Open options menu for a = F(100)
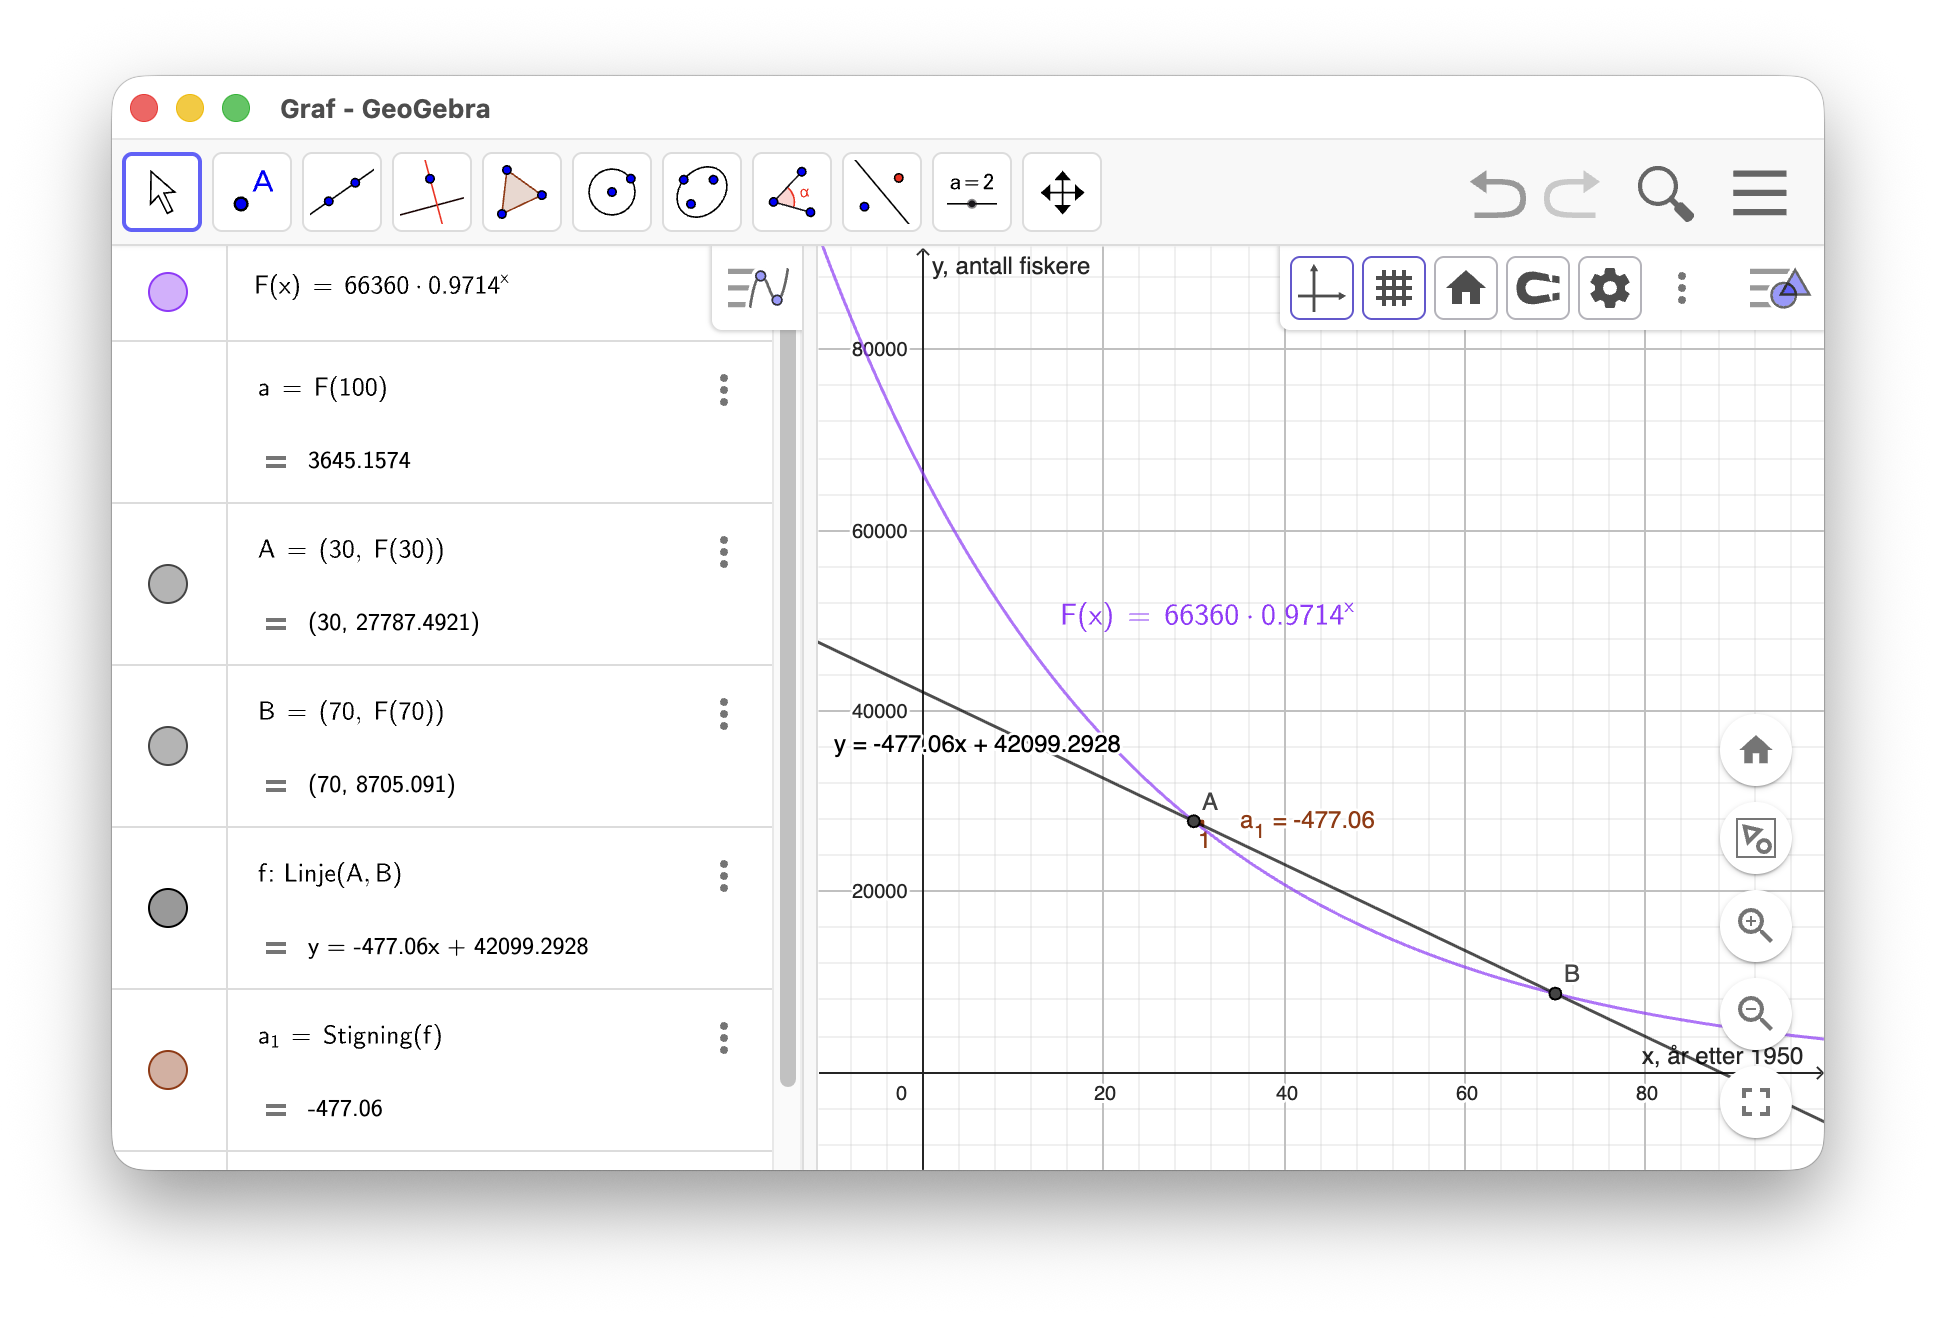The width and height of the screenshot is (1936, 1318). click(x=724, y=390)
